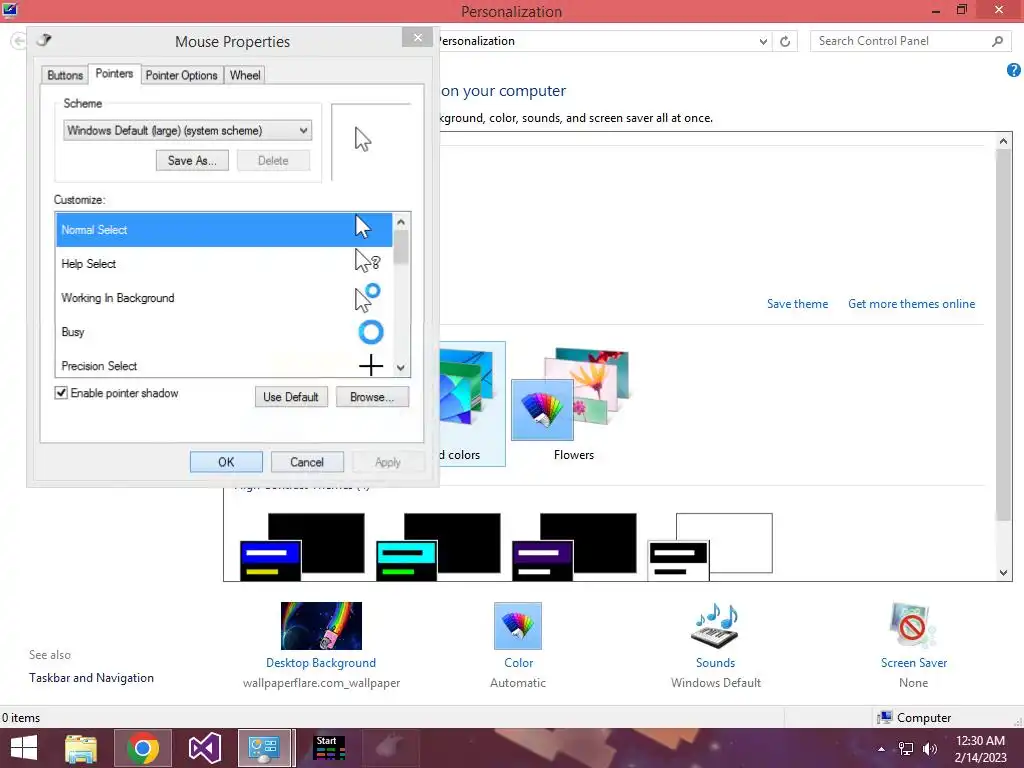Show hidden system tray icons
The width and height of the screenshot is (1024, 768).
pyautogui.click(x=882, y=749)
